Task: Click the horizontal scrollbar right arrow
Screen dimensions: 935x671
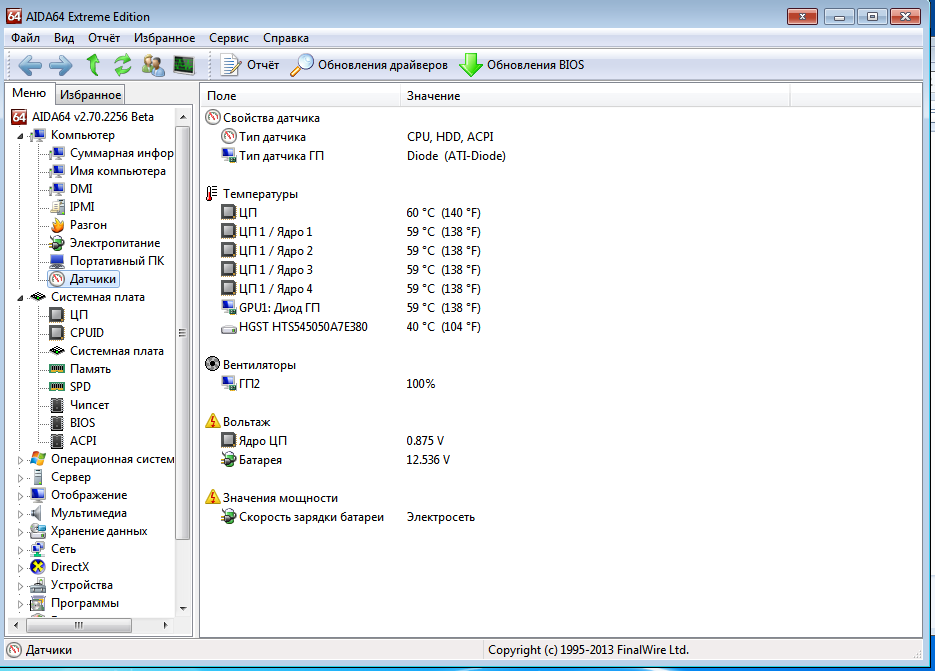Action: click(x=165, y=625)
